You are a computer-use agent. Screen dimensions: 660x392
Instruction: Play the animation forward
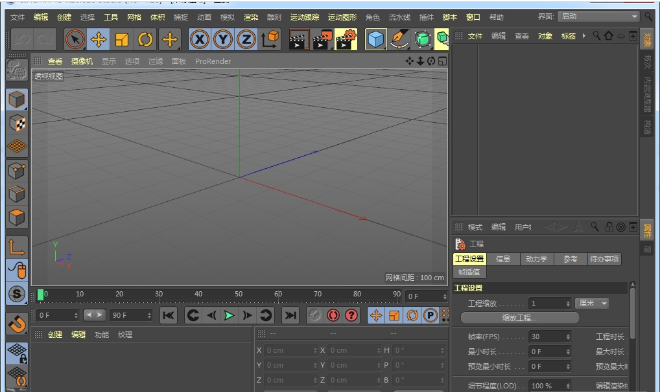[229, 315]
